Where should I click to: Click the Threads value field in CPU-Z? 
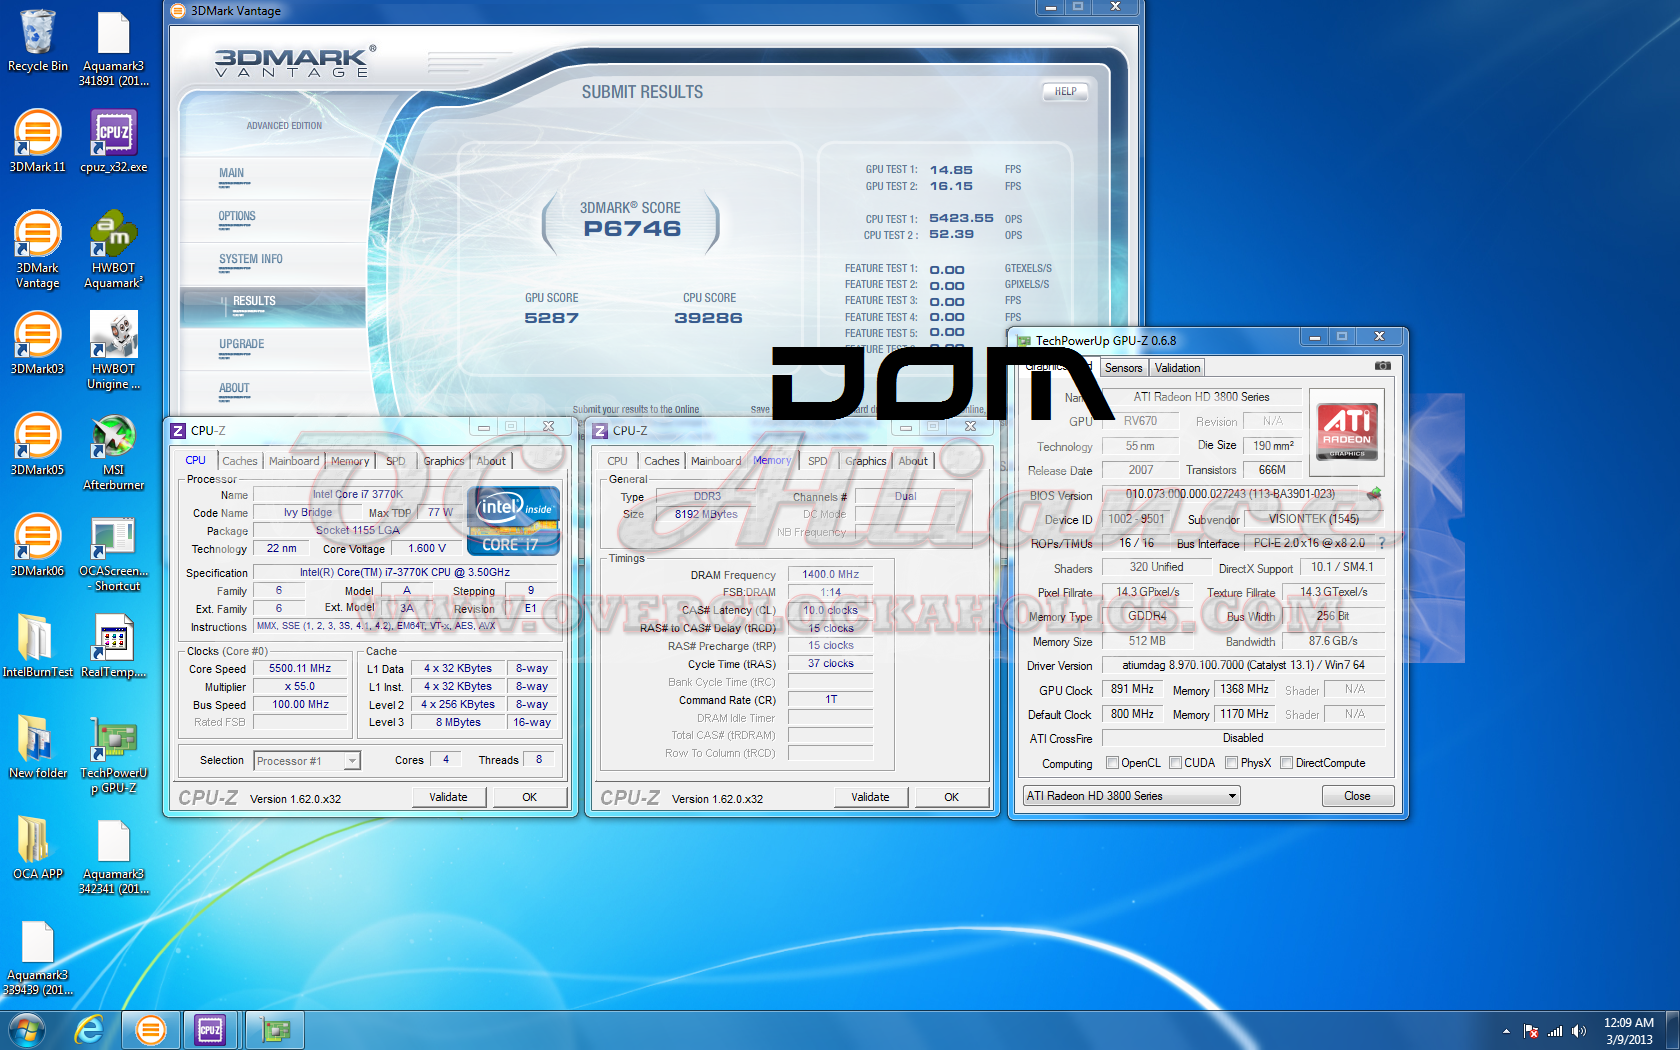click(x=539, y=760)
